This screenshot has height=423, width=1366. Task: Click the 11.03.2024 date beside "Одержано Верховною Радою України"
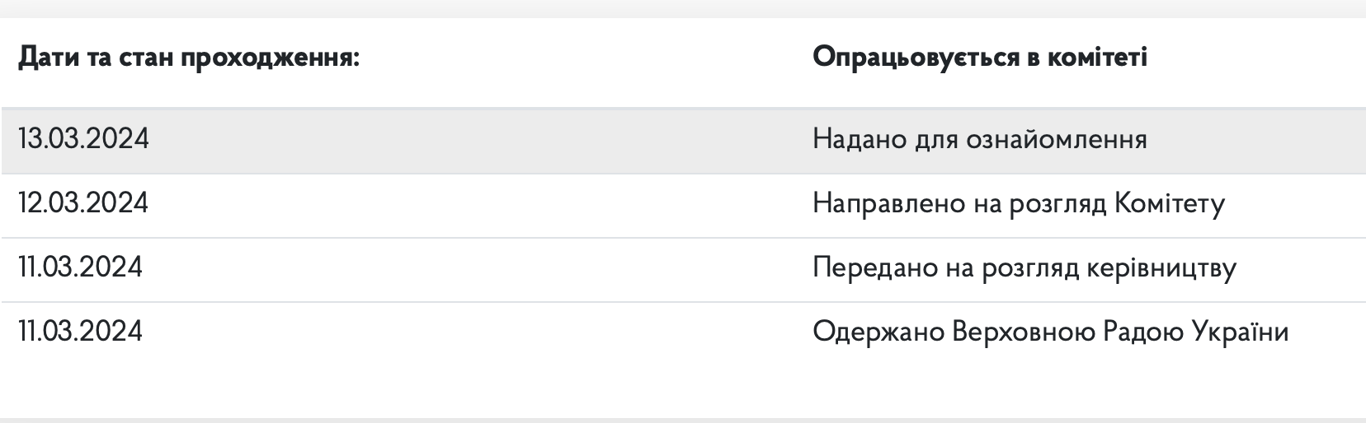[x=81, y=332]
